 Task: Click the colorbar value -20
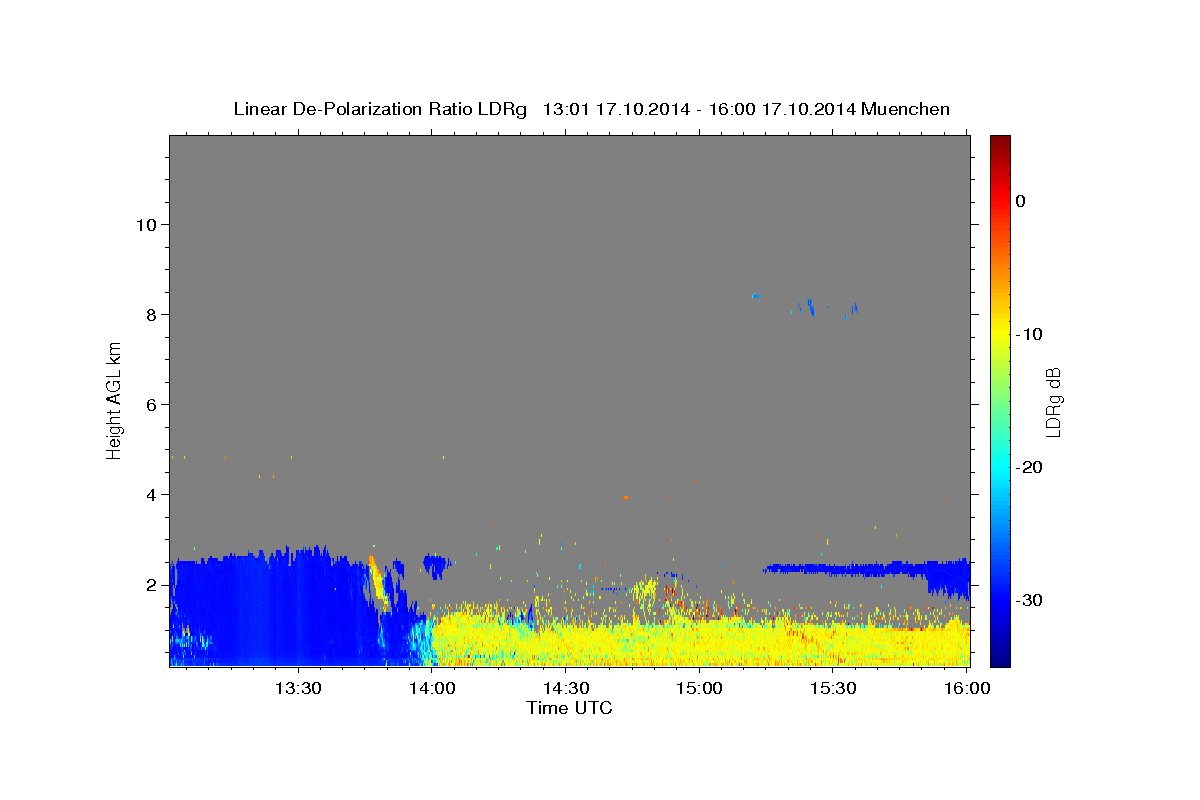tap(1029, 467)
